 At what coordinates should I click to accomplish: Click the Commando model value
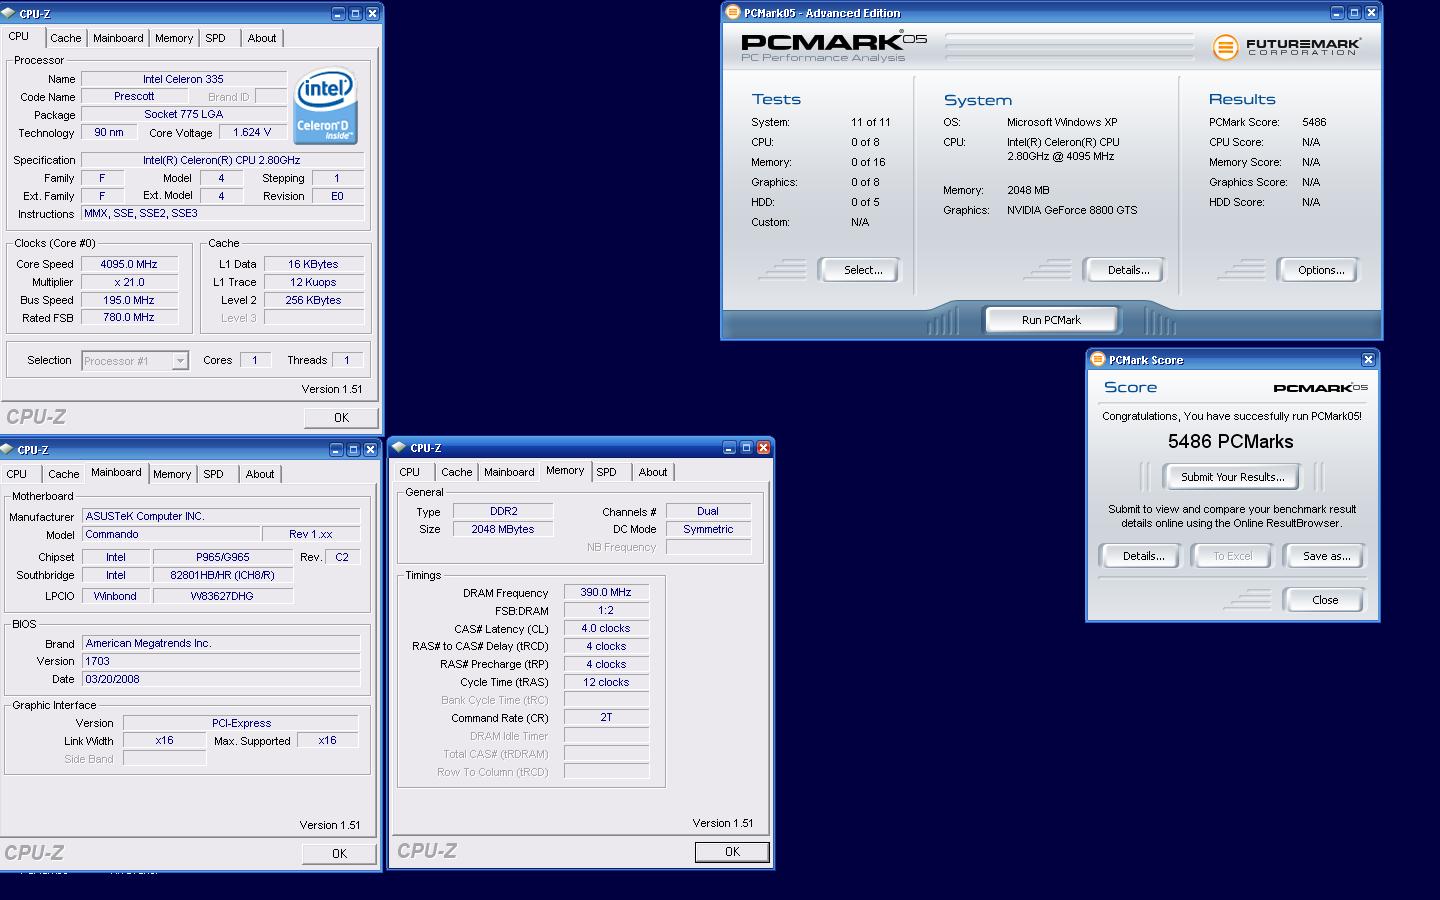pyautogui.click(x=170, y=535)
